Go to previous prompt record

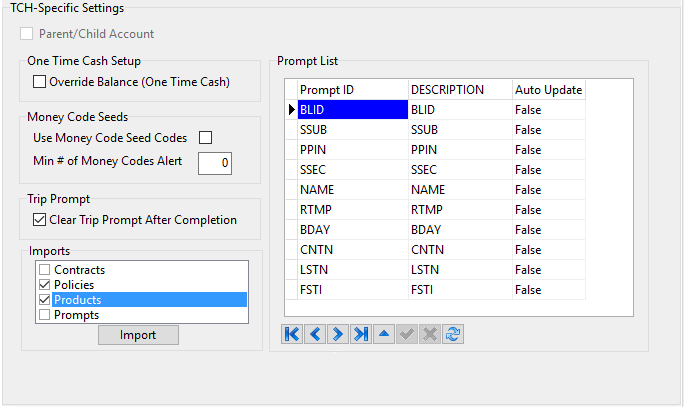(315, 334)
